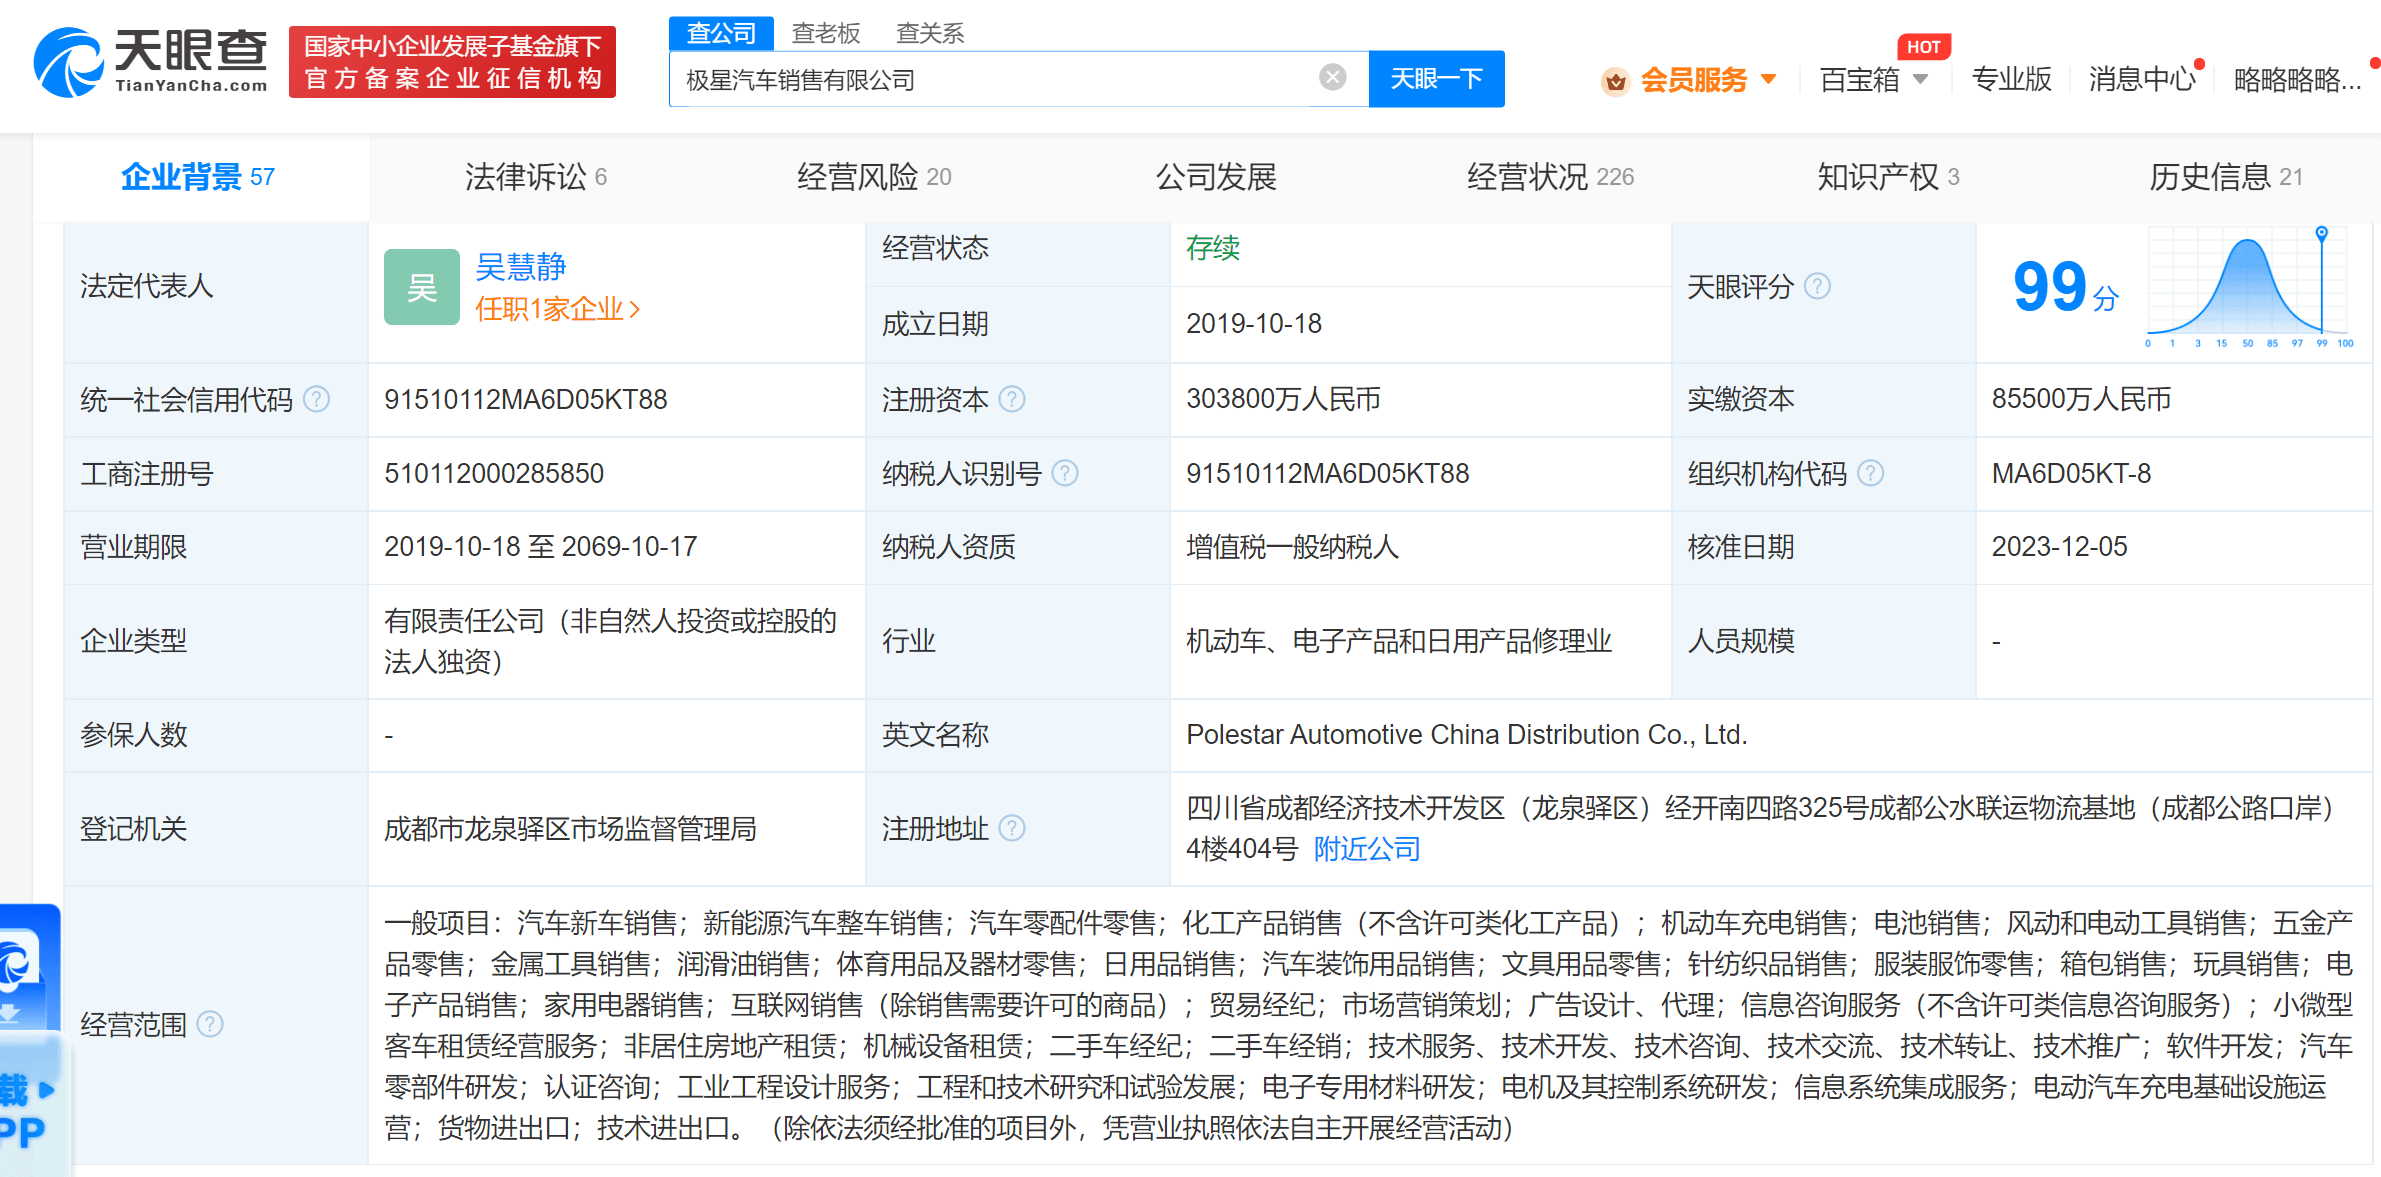The image size is (2381, 1177).
Task: Click help icon beside 天眼评分
Action: click(x=1817, y=287)
